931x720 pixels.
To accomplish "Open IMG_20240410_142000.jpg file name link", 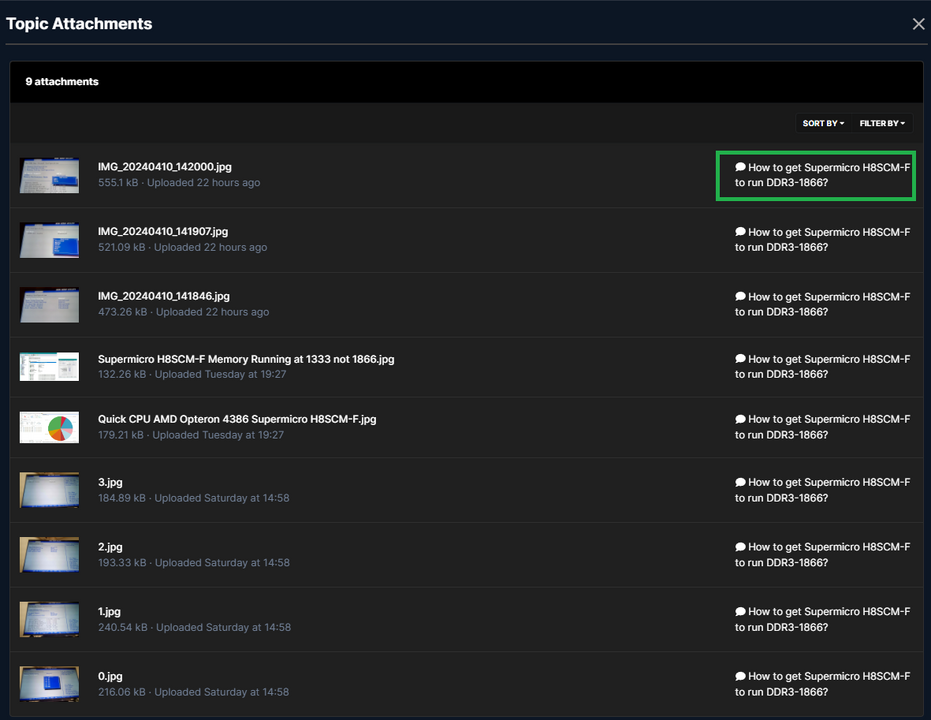I will click(x=164, y=167).
